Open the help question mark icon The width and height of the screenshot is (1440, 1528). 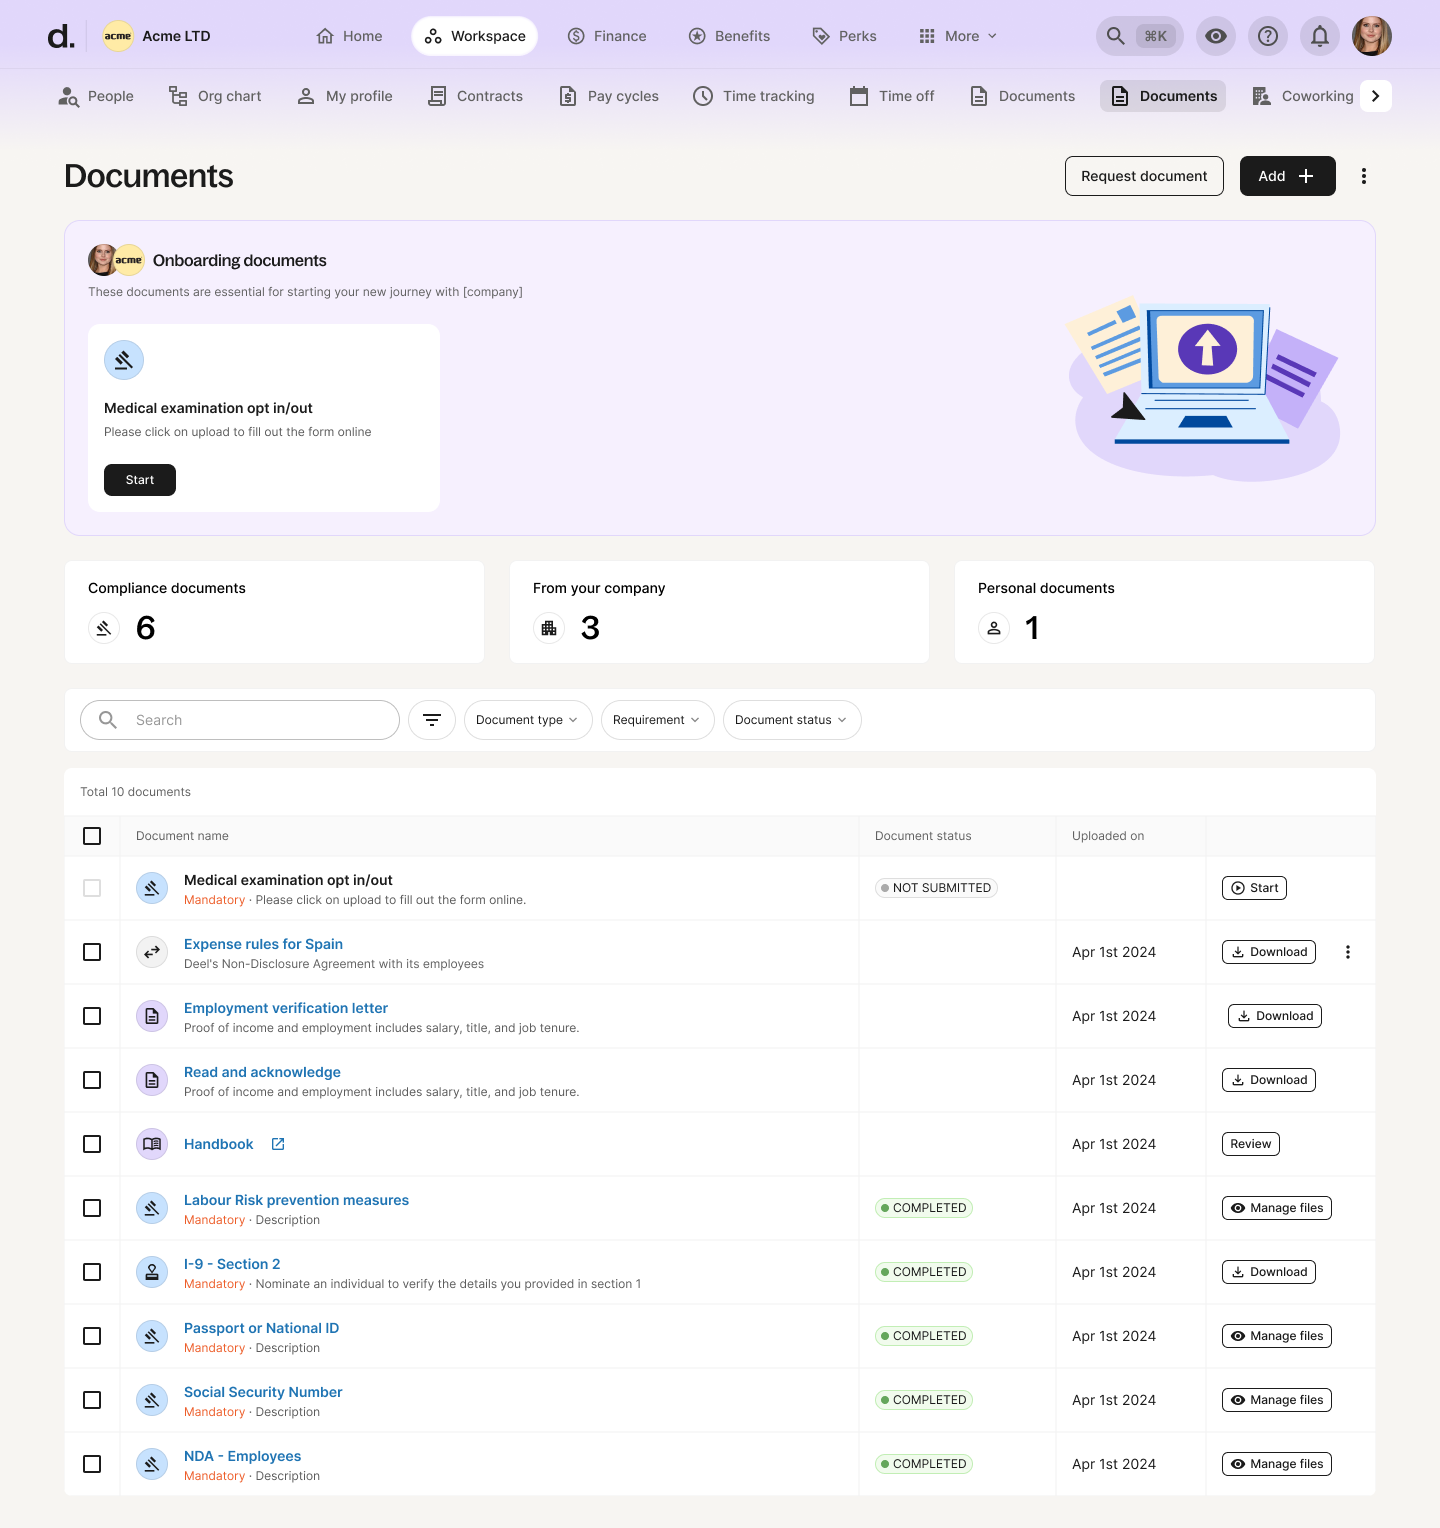tap(1268, 36)
